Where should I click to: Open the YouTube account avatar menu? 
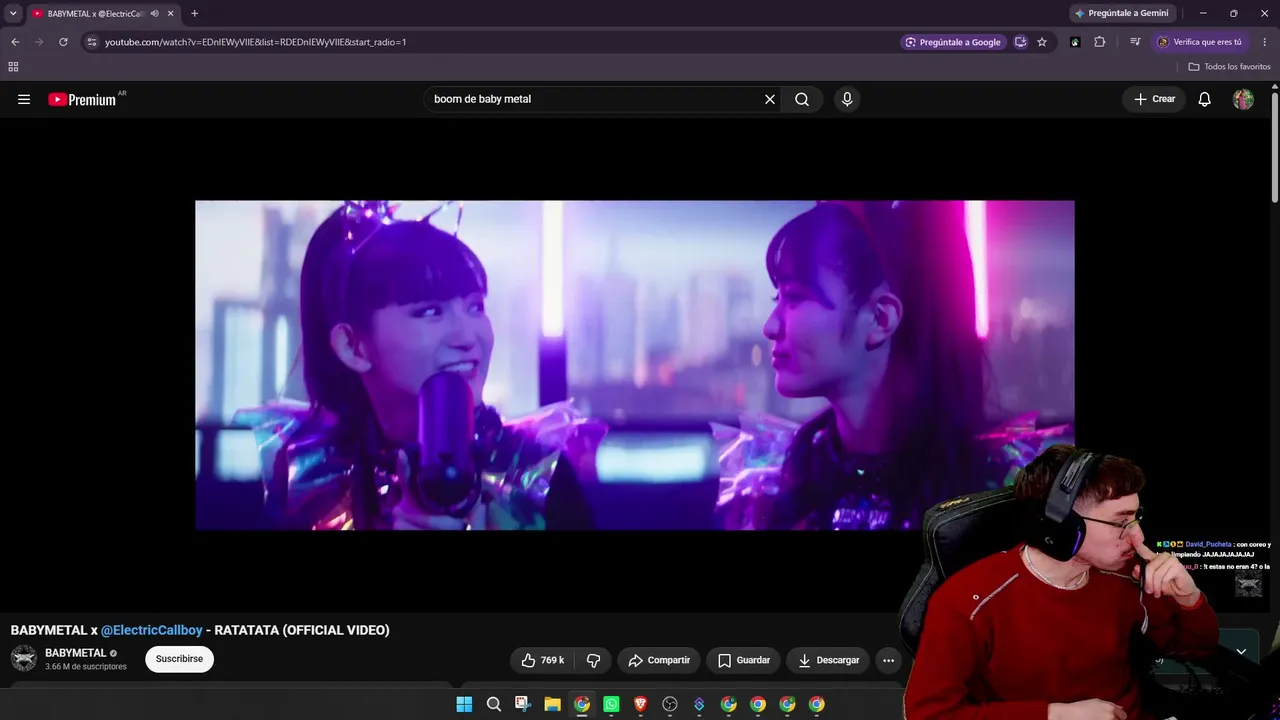(x=1243, y=99)
